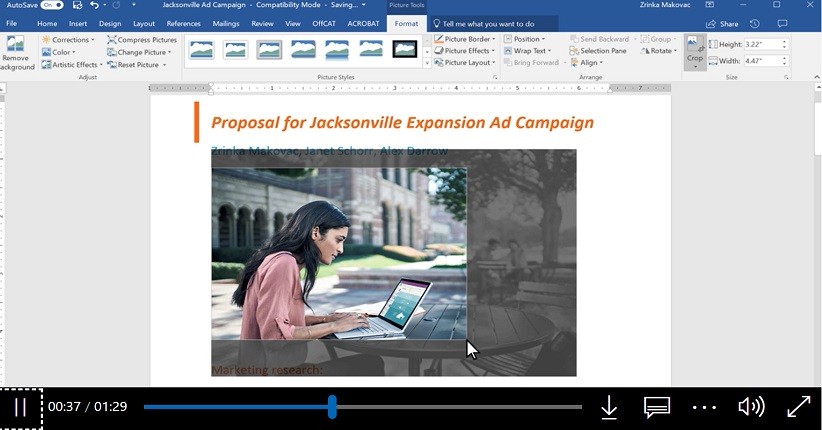Toggle the AutoSave switch
The width and height of the screenshot is (822, 430).
[x=51, y=5]
